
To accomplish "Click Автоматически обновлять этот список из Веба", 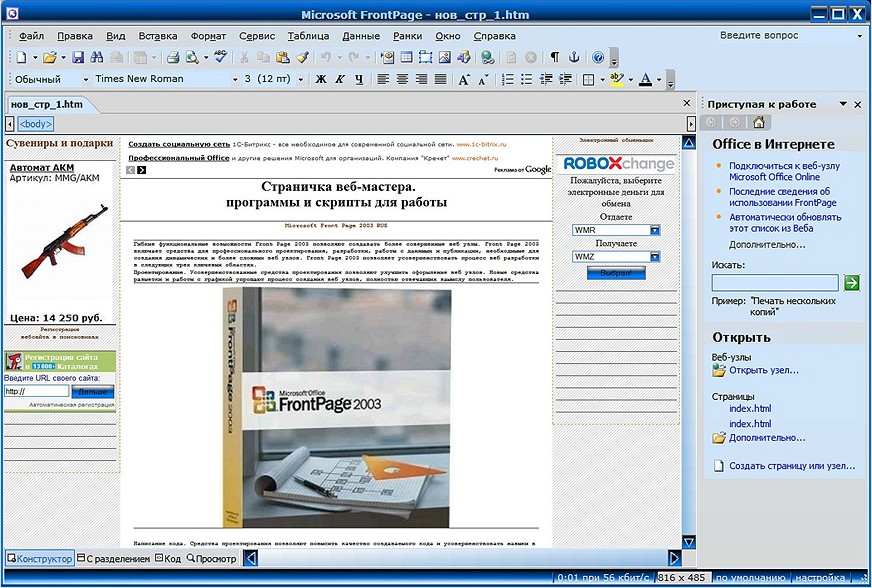I will (x=785, y=223).
